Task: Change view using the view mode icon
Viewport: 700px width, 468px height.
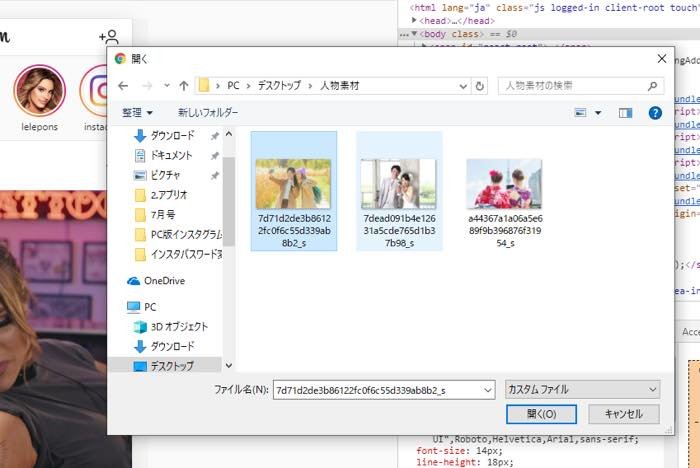Action: point(580,113)
